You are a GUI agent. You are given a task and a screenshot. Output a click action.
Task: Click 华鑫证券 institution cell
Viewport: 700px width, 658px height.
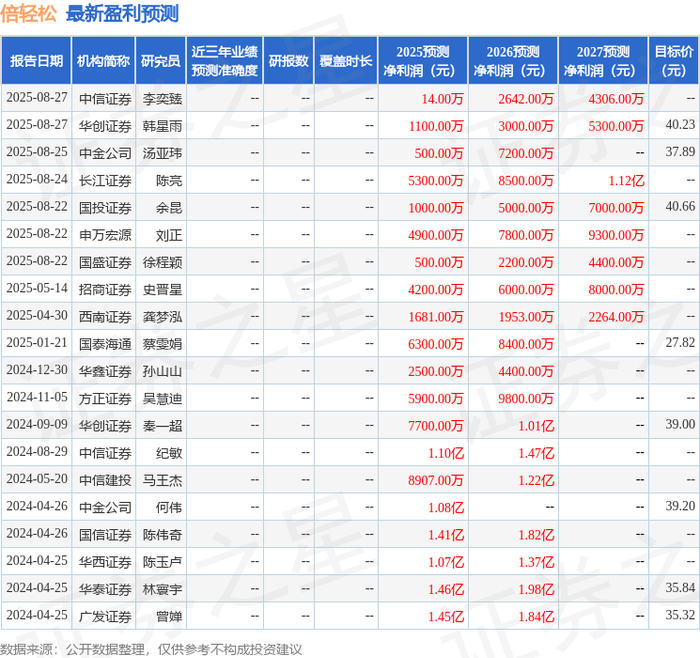(105, 371)
